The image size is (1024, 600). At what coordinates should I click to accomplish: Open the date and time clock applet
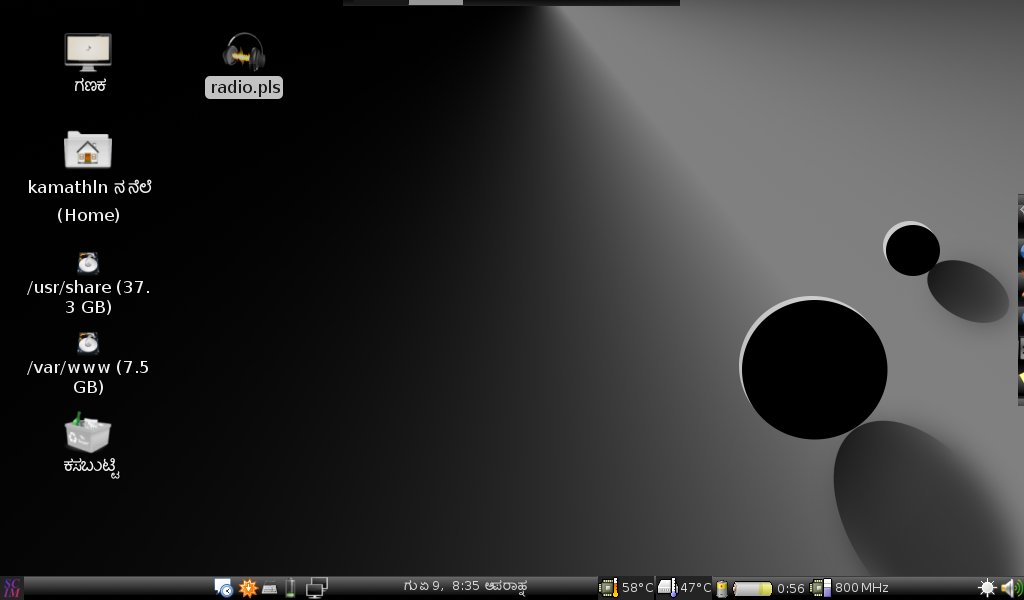tap(466, 586)
